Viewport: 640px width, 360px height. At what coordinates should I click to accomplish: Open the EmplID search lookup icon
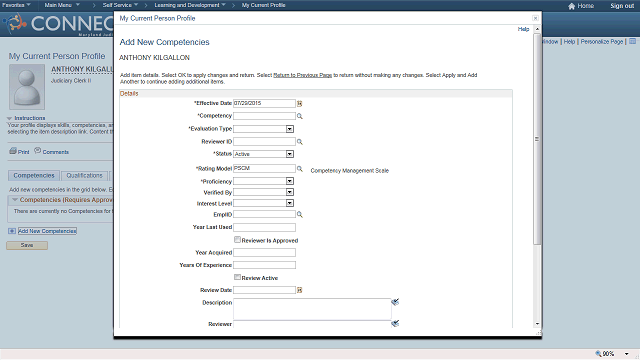(x=300, y=214)
